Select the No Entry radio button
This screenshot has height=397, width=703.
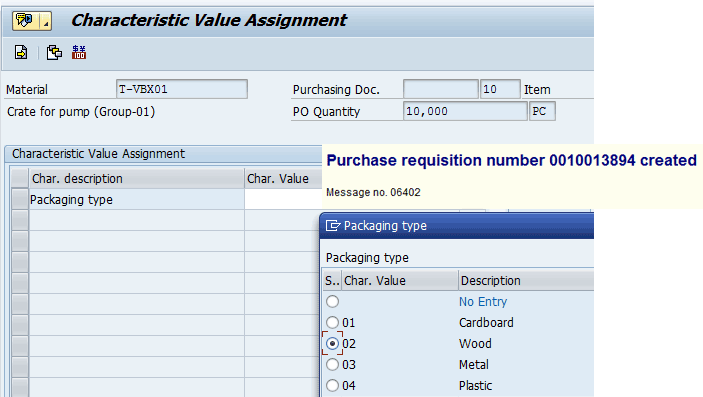pos(332,301)
